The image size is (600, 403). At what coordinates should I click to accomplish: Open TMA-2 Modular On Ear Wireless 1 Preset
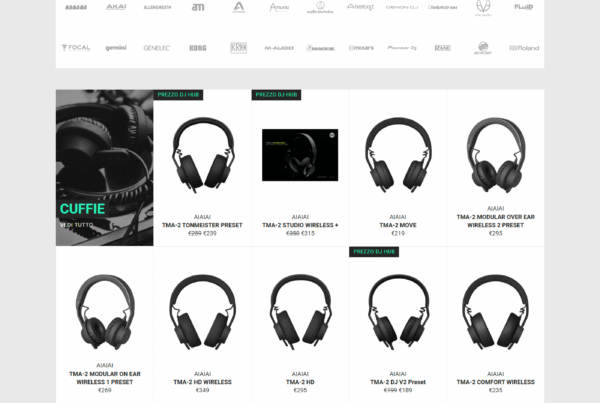[x=105, y=377]
